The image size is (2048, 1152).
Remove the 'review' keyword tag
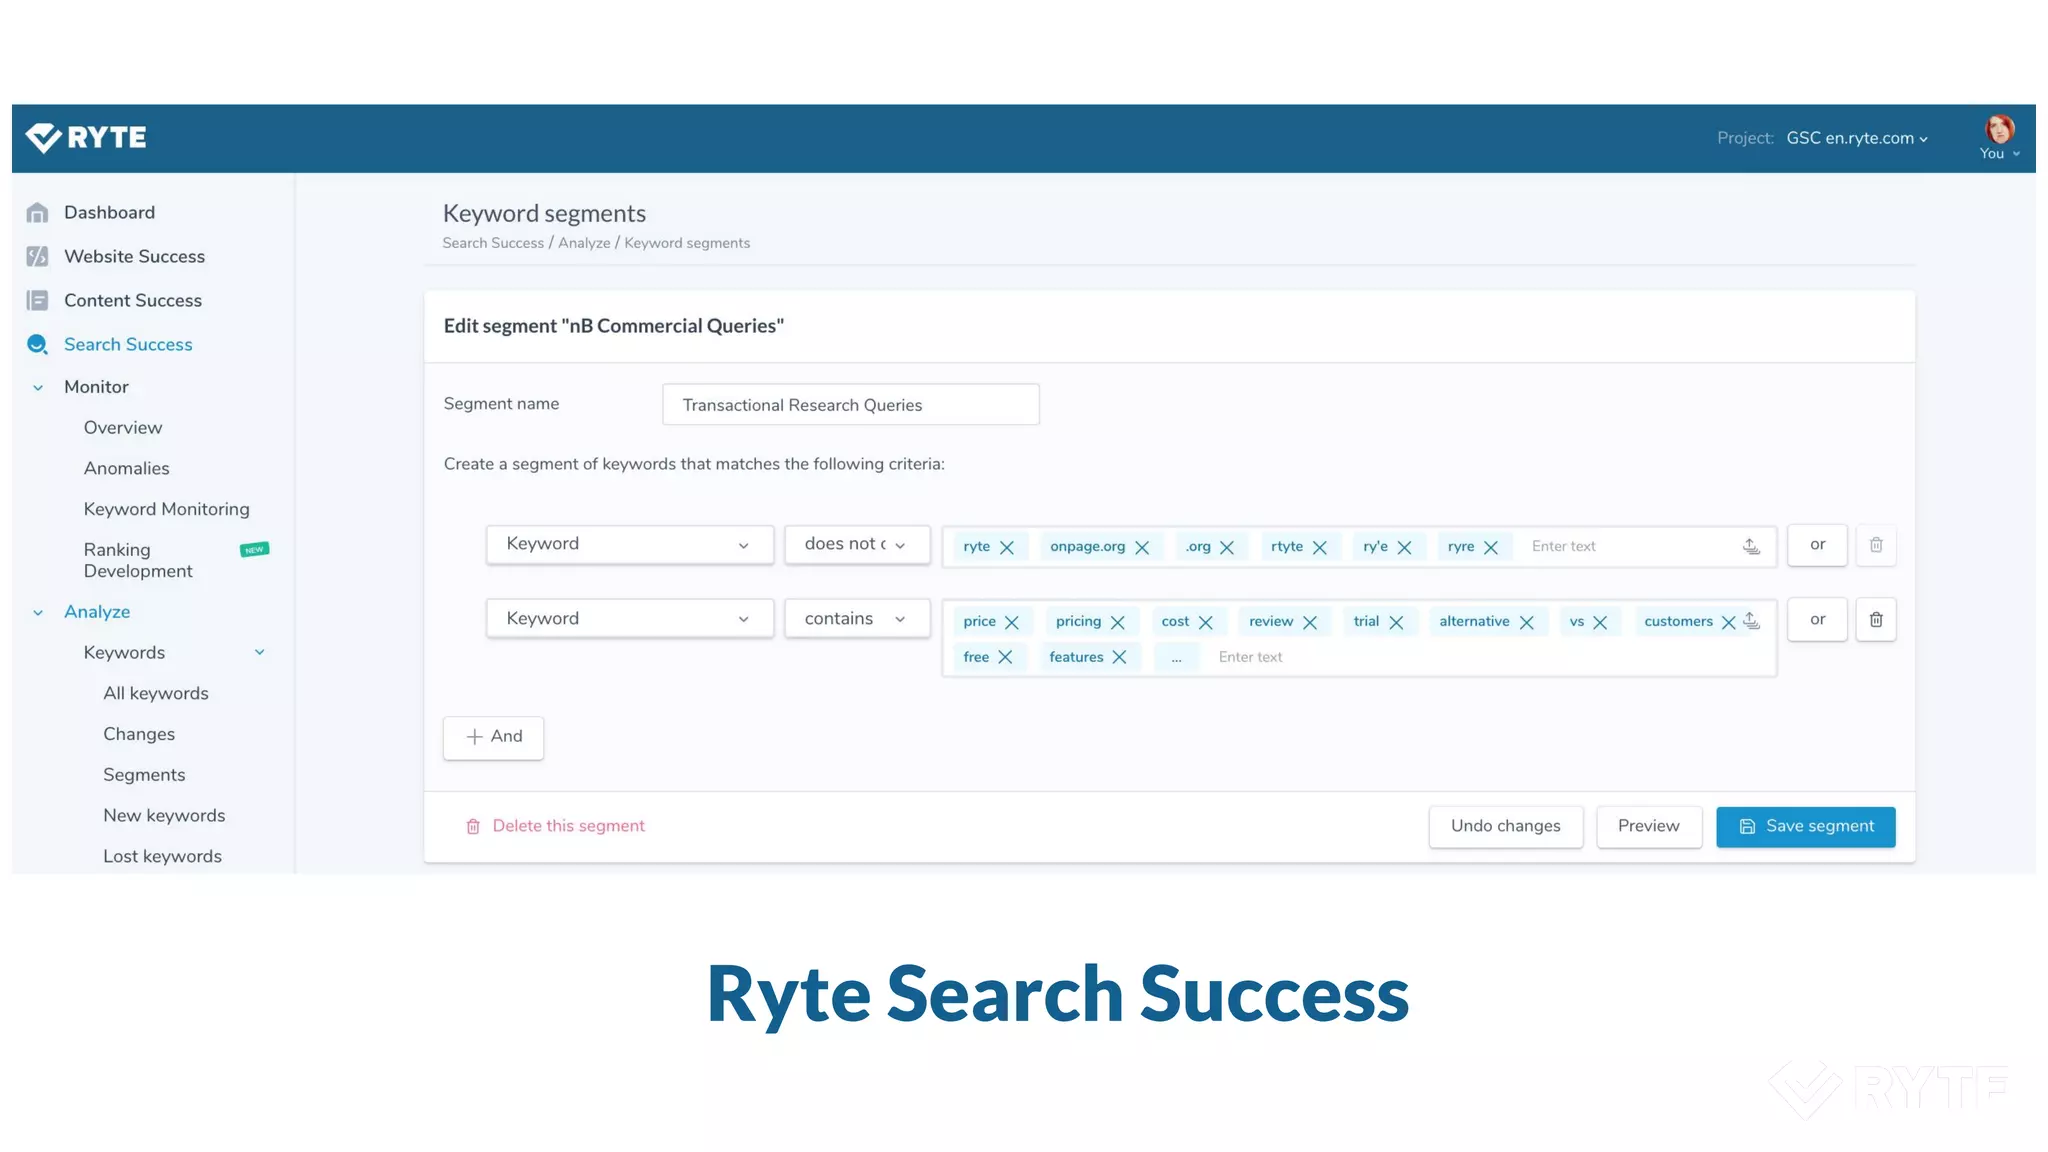[x=1310, y=622]
